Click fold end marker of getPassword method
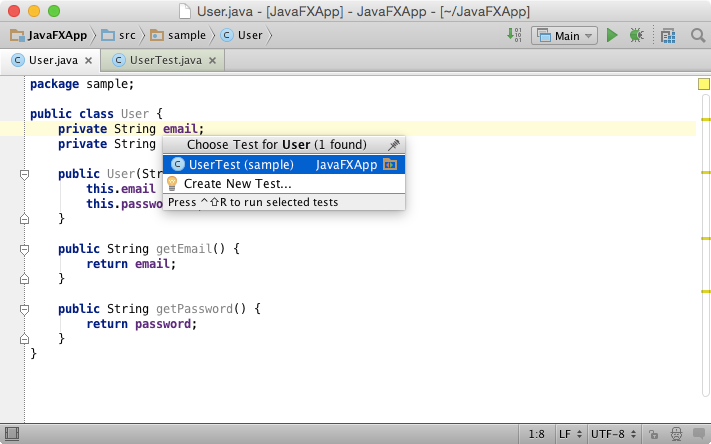This screenshot has width=711, height=444. coord(24,339)
